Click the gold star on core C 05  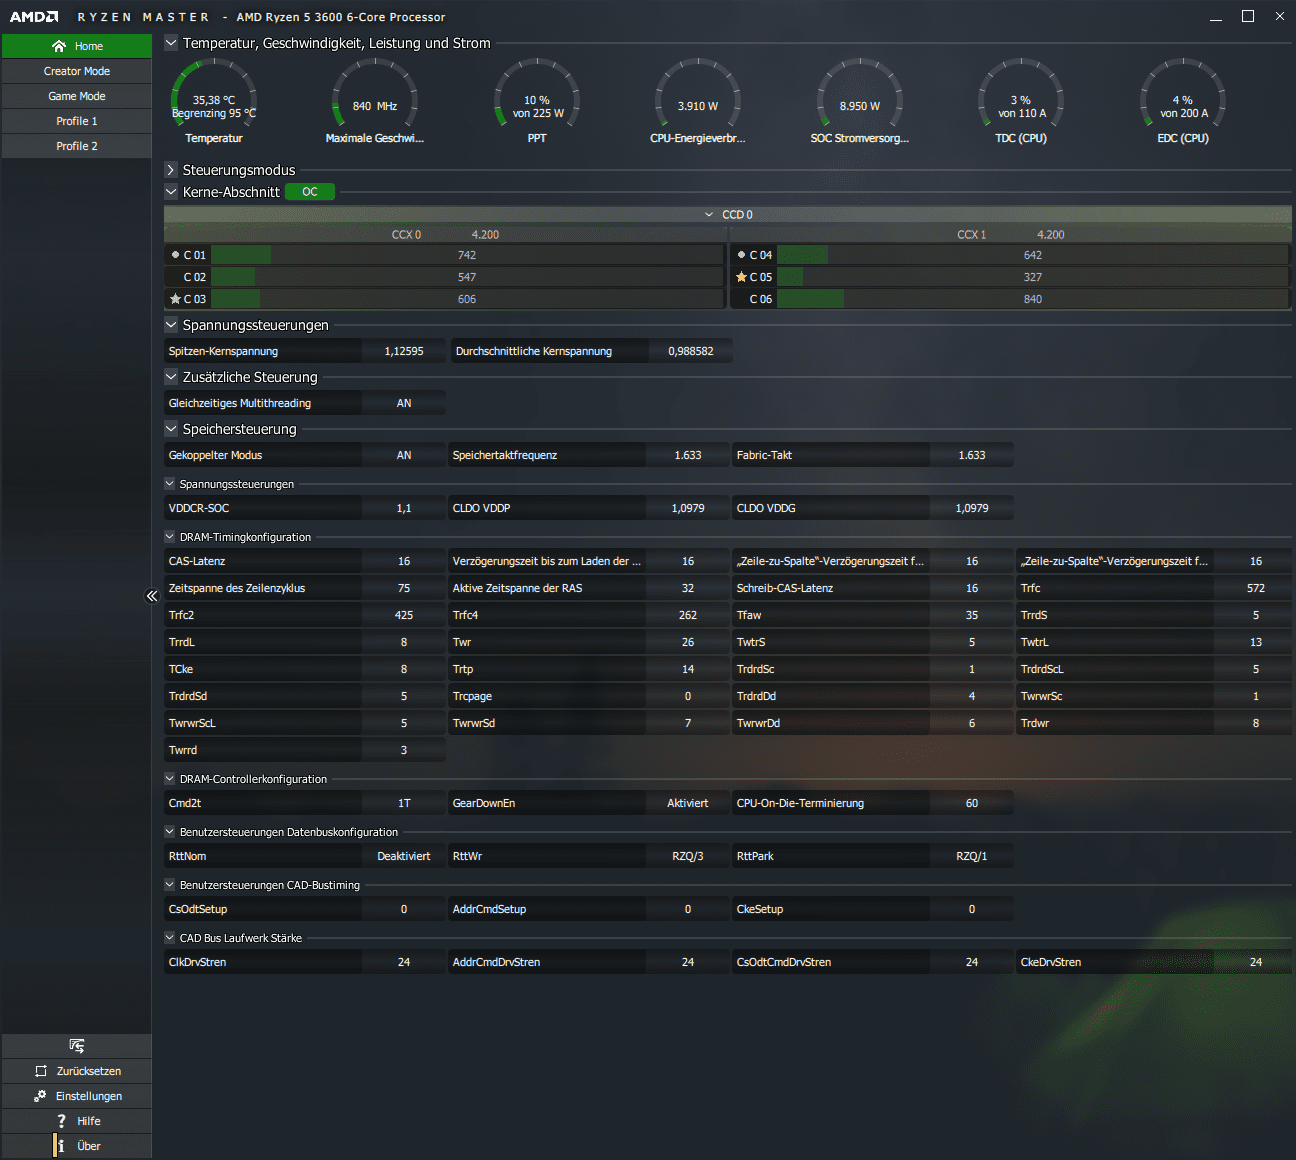tap(741, 277)
